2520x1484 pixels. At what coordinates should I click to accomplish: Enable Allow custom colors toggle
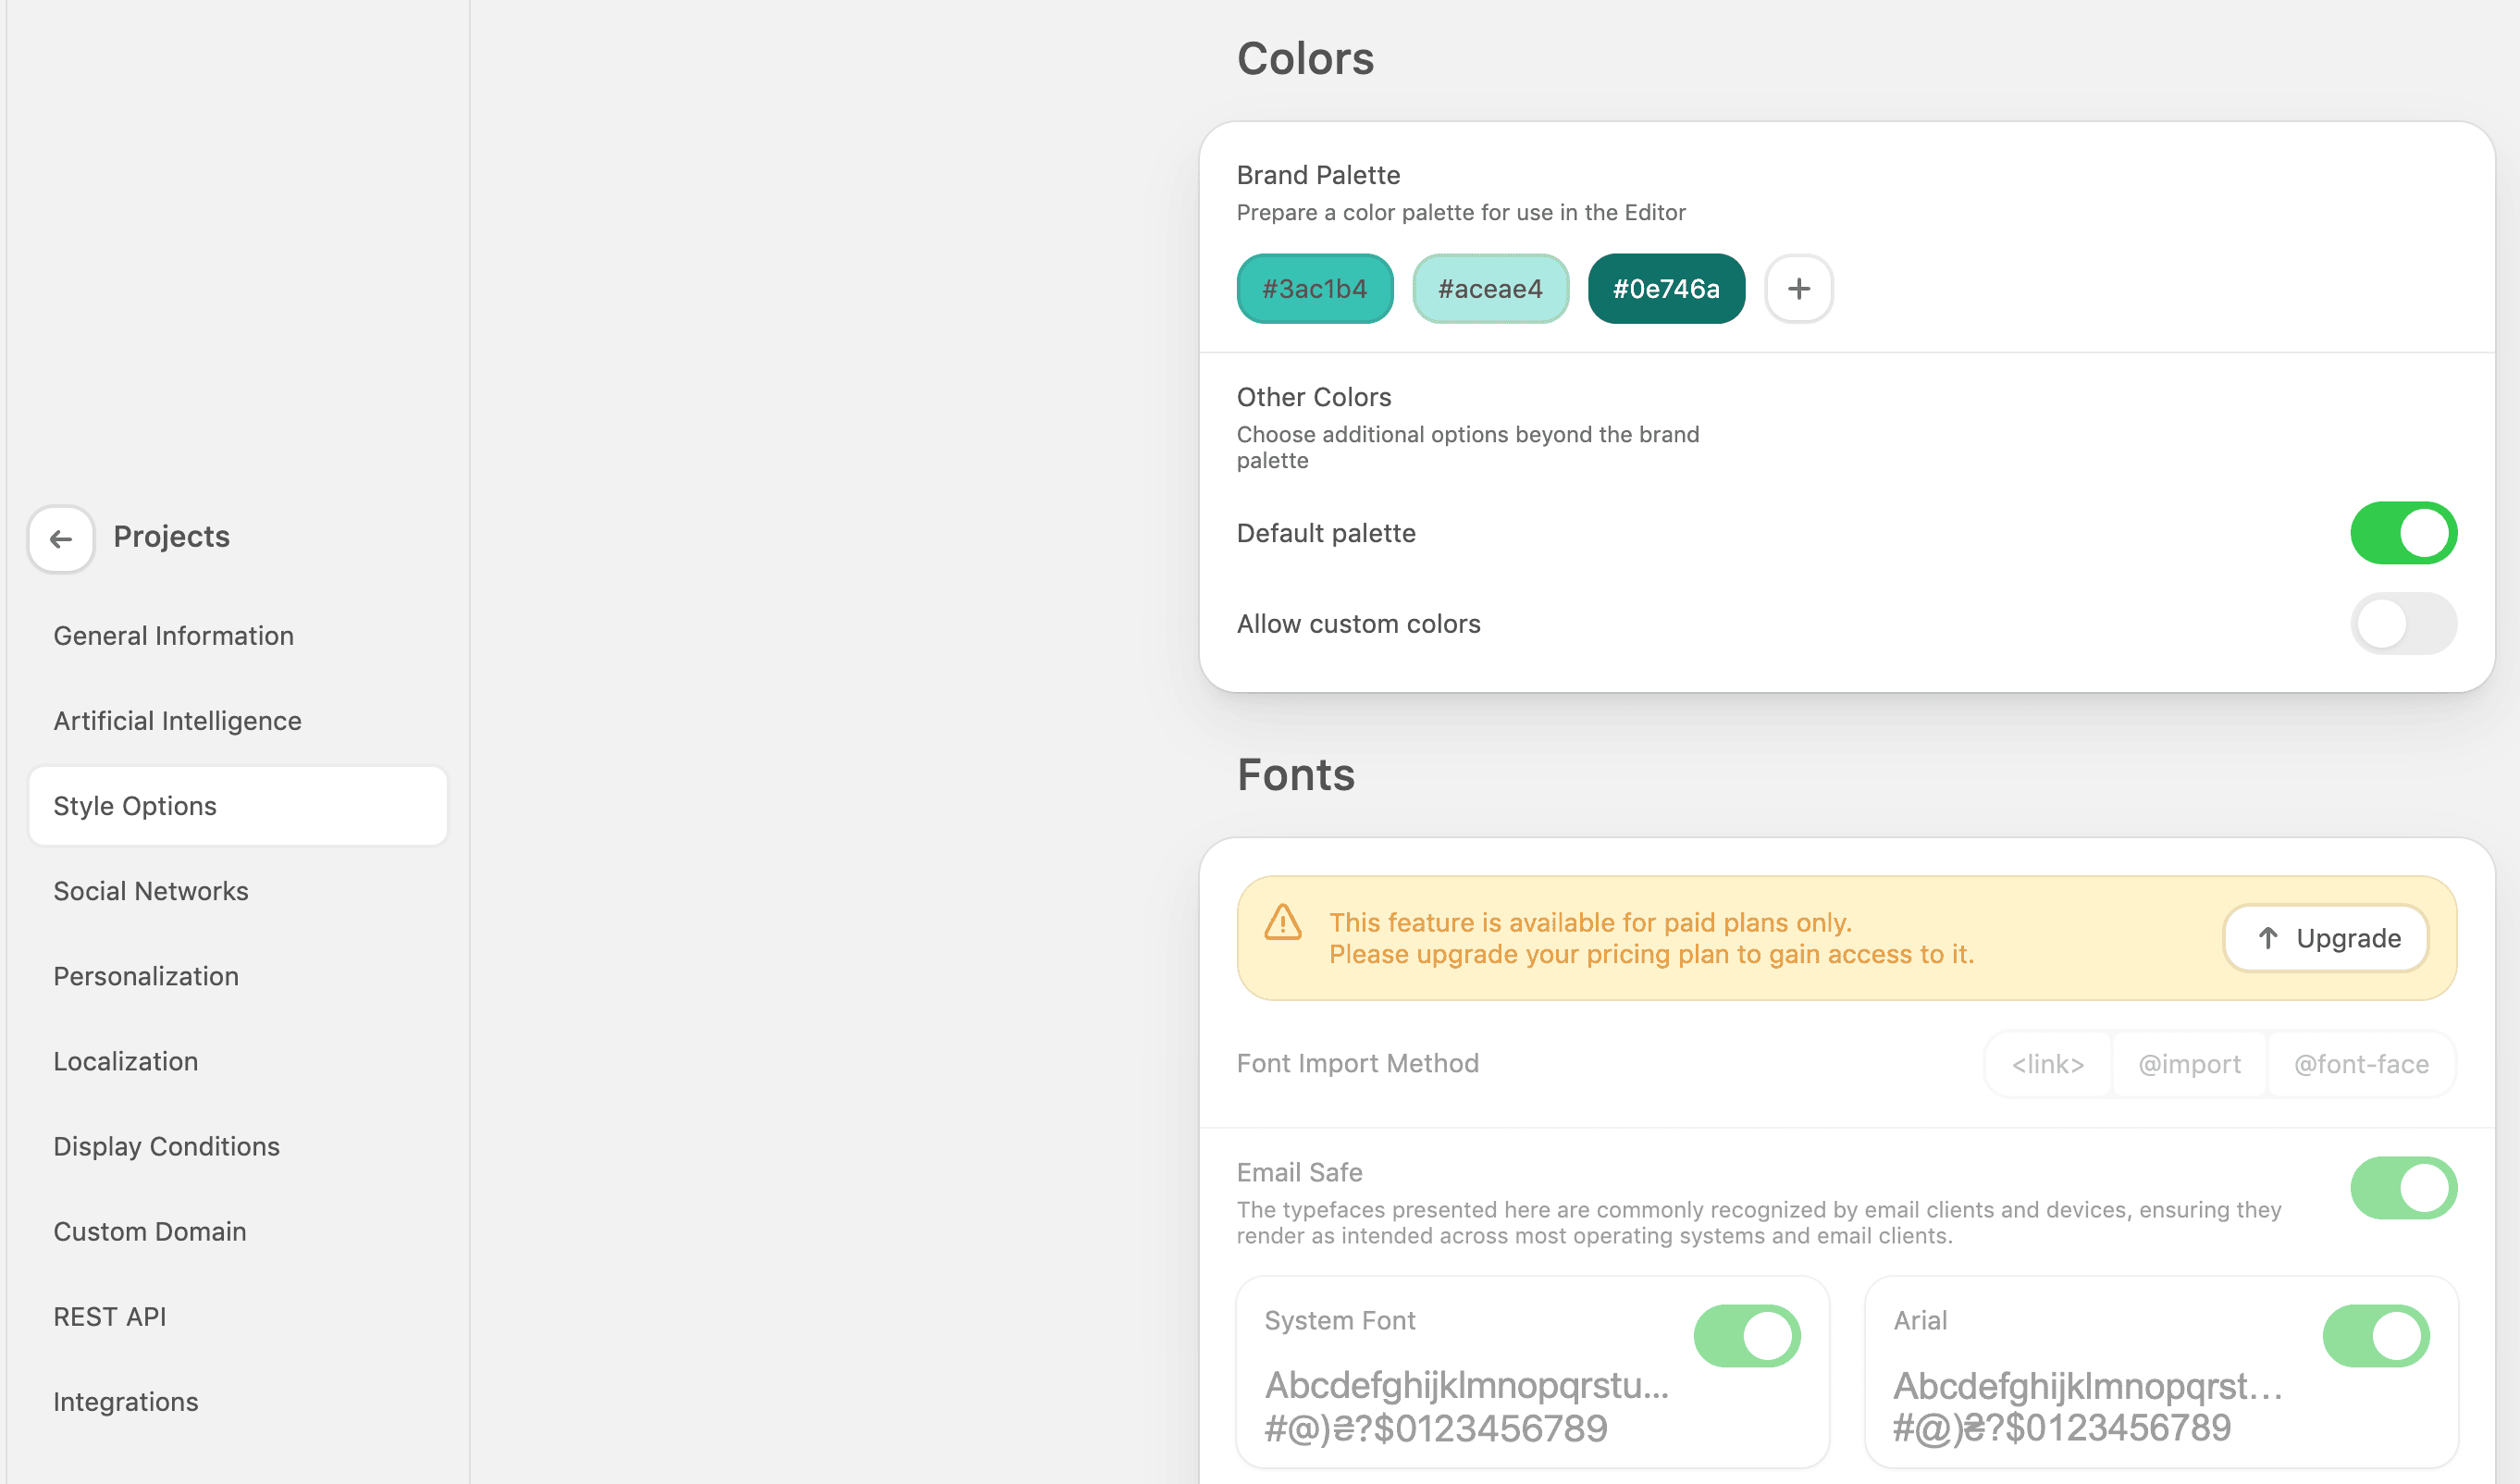[2403, 624]
